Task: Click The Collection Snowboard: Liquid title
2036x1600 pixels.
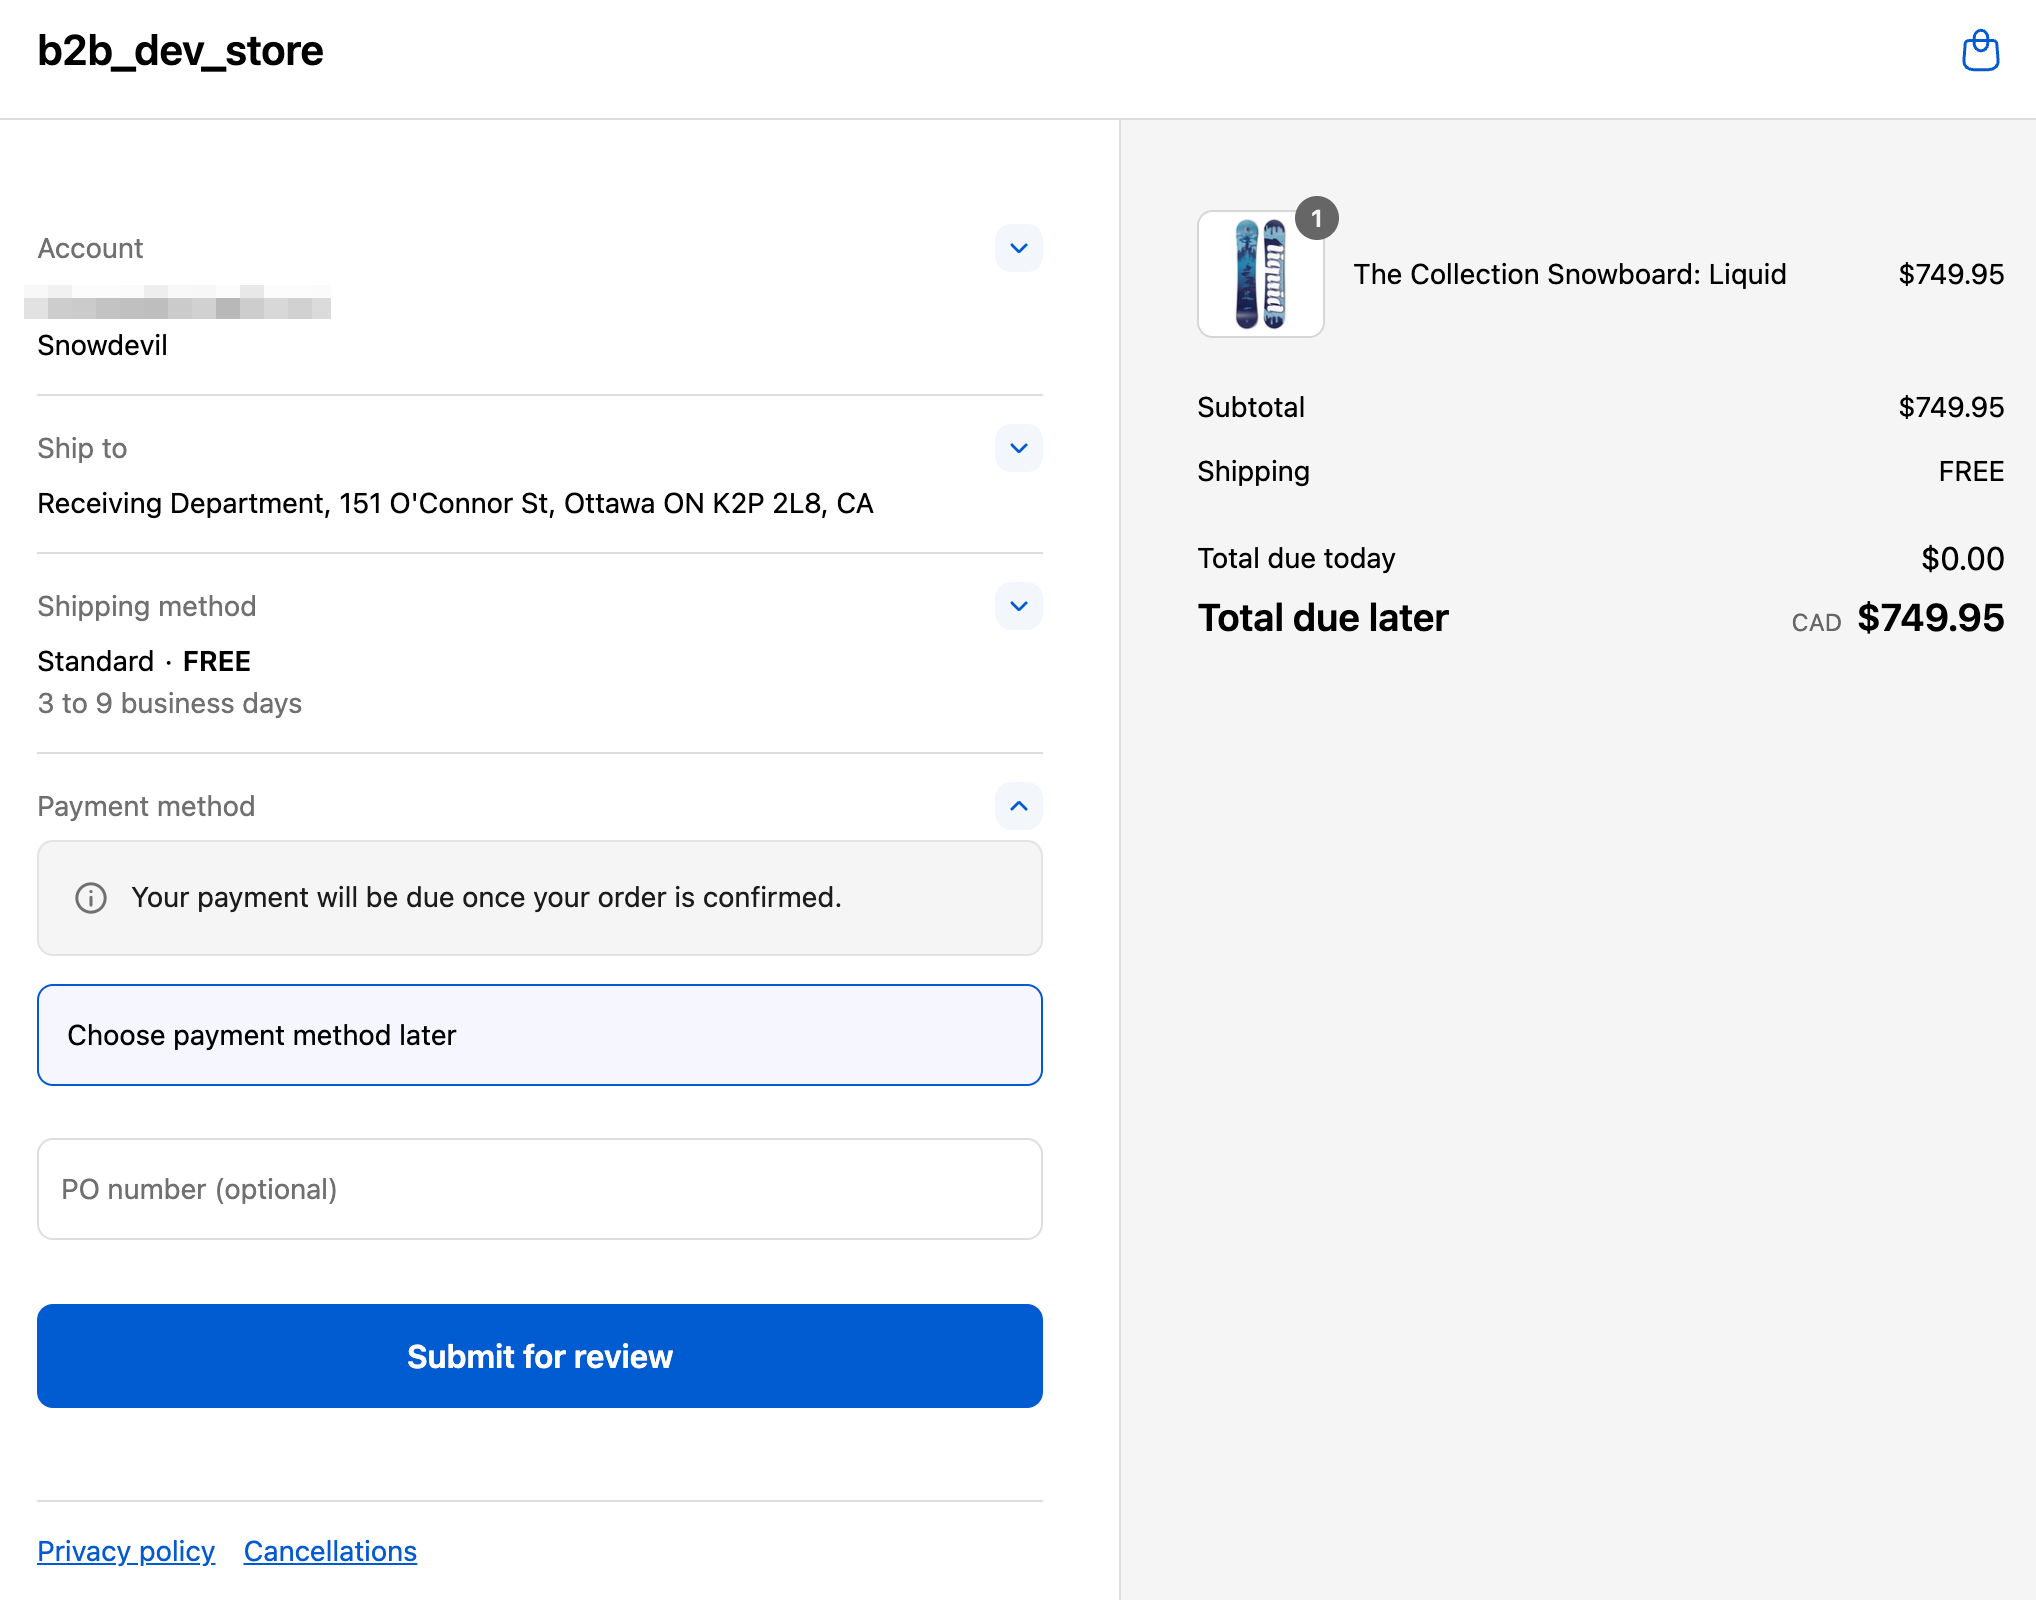Action: tap(1570, 274)
